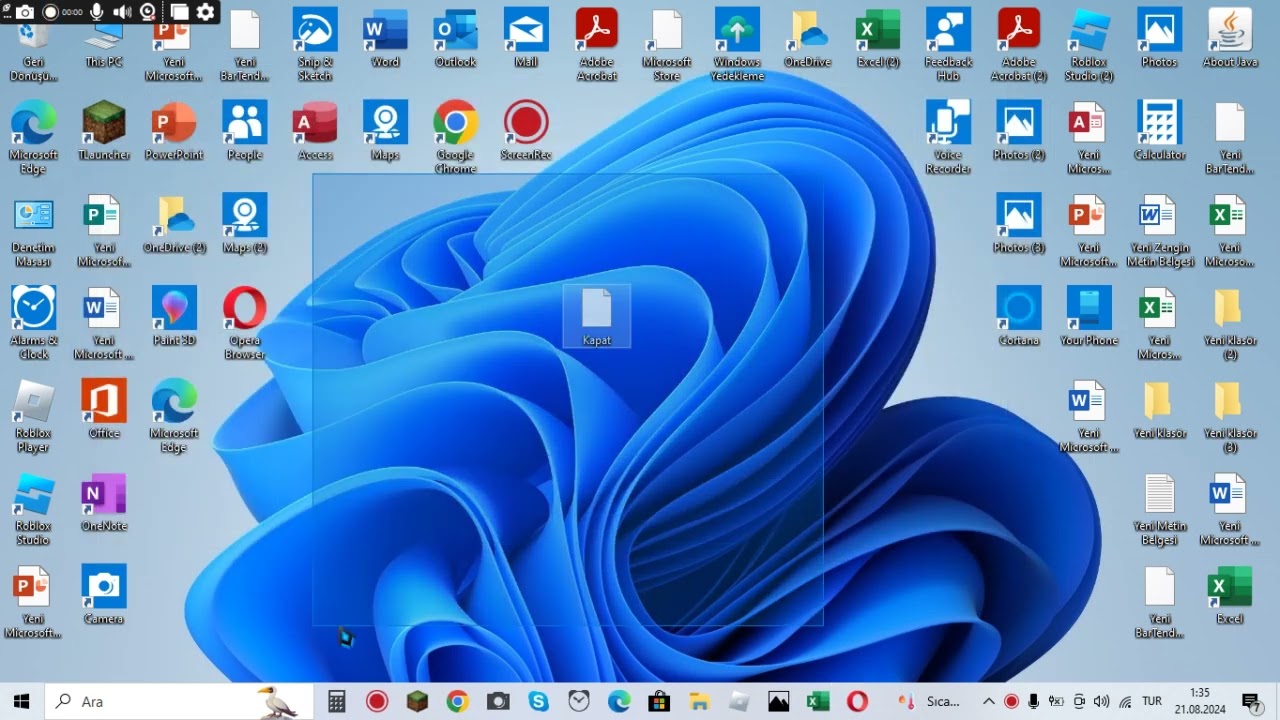Select the Kapat file on the desktop
Viewport: 1280px width, 720px height.
coord(596,317)
